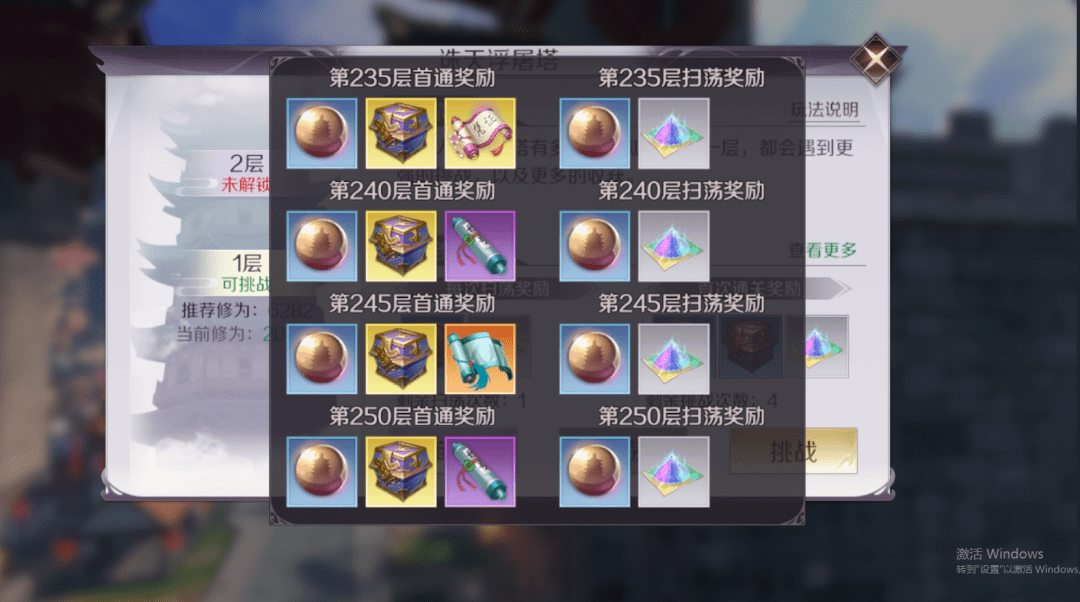
Task: Close the tower window with X button
Action: click(x=875, y=59)
